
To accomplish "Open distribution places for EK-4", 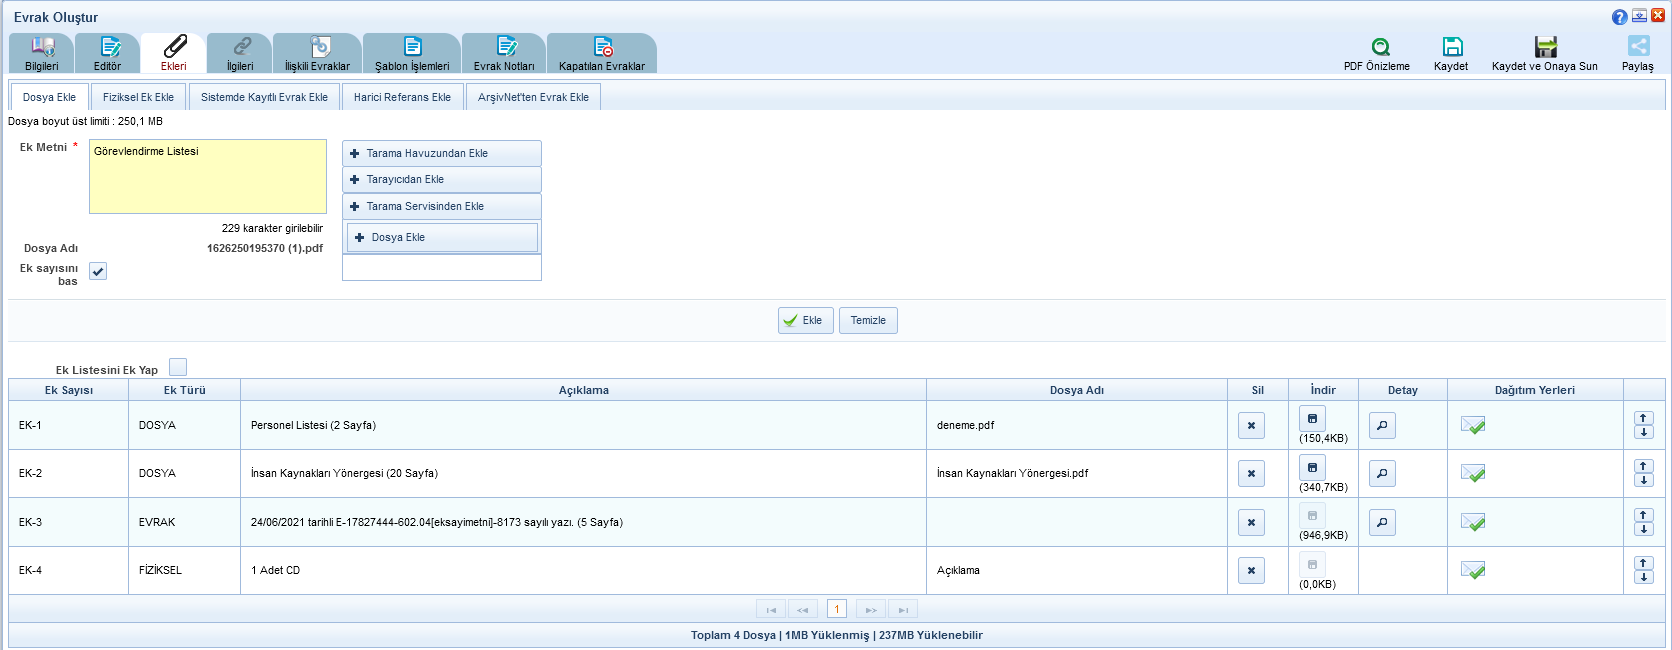I will click(1472, 570).
